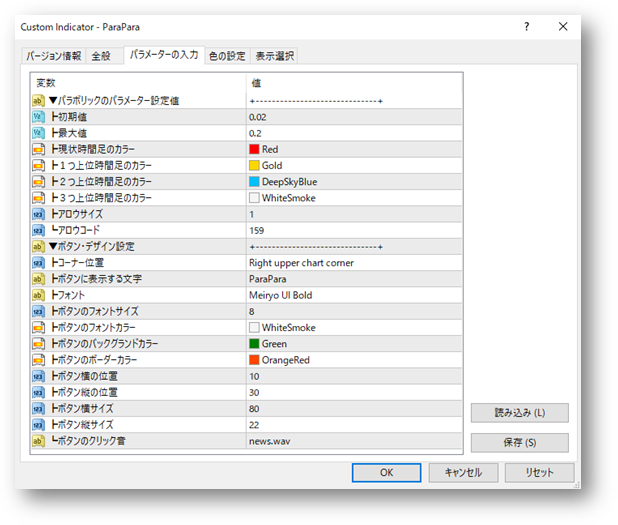Viewport: 618px width, 525px height.
Task: Click the string icon beside ボタンに表示する文字
Action: point(38,279)
